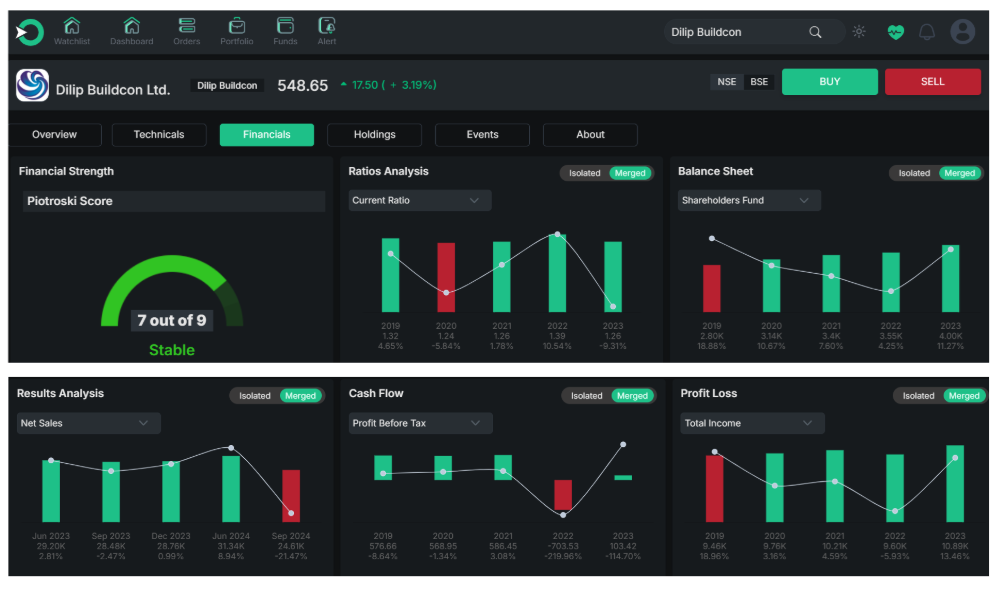Open the Current Ratio dropdown
The image size is (1002, 589).
tap(420, 201)
